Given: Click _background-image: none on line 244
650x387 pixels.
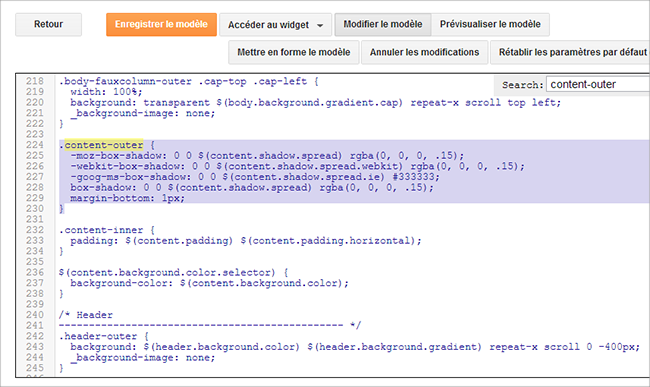Looking at the screenshot, I should point(143,358).
